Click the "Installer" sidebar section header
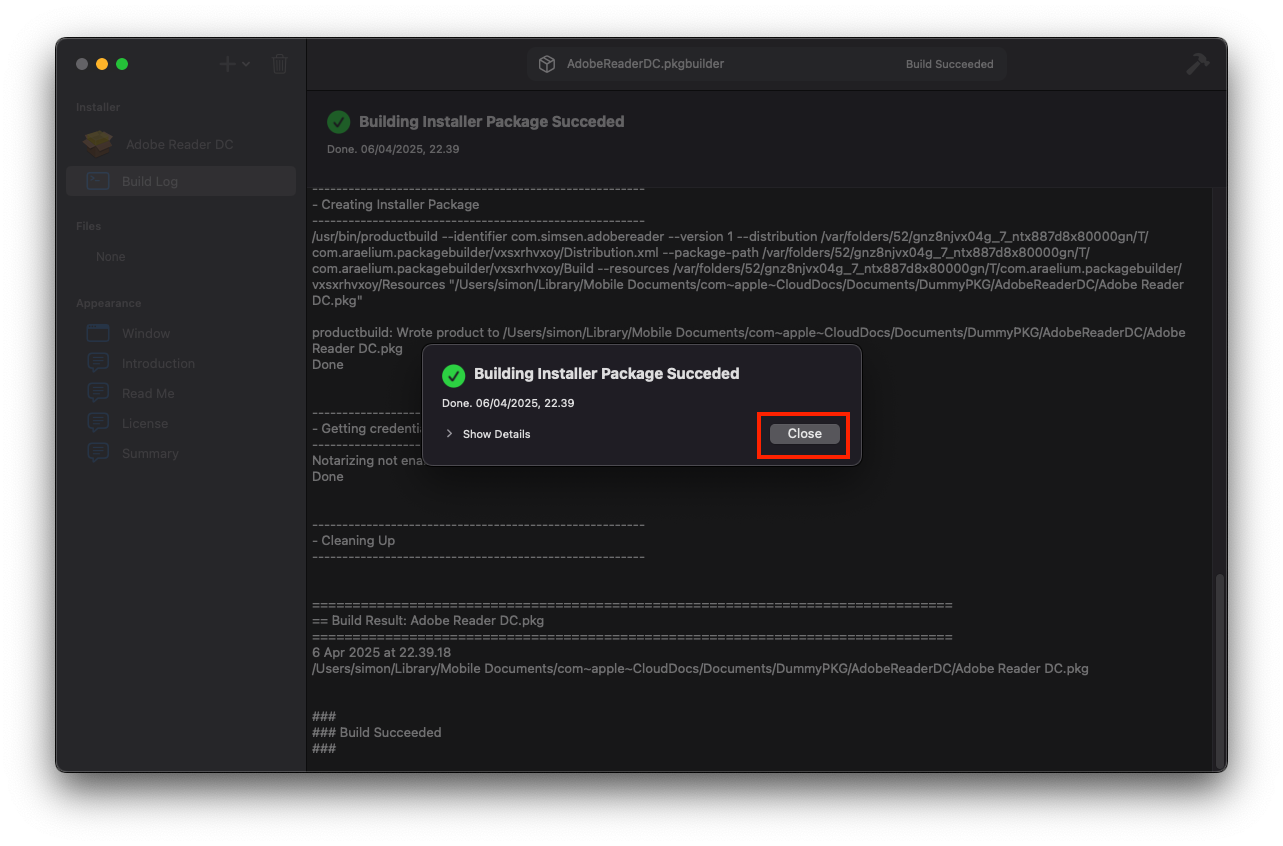This screenshot has width=1283, height=846. 98,107
